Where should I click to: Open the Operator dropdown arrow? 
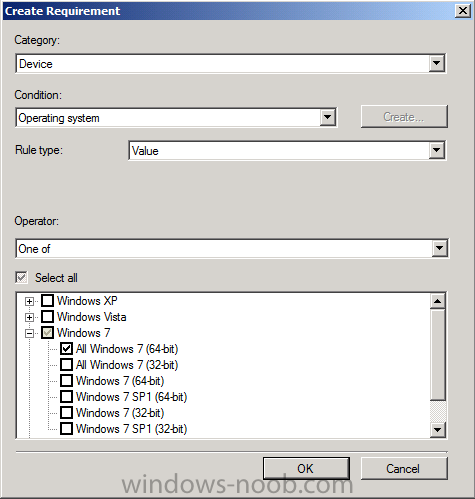(x=439, y=249)
